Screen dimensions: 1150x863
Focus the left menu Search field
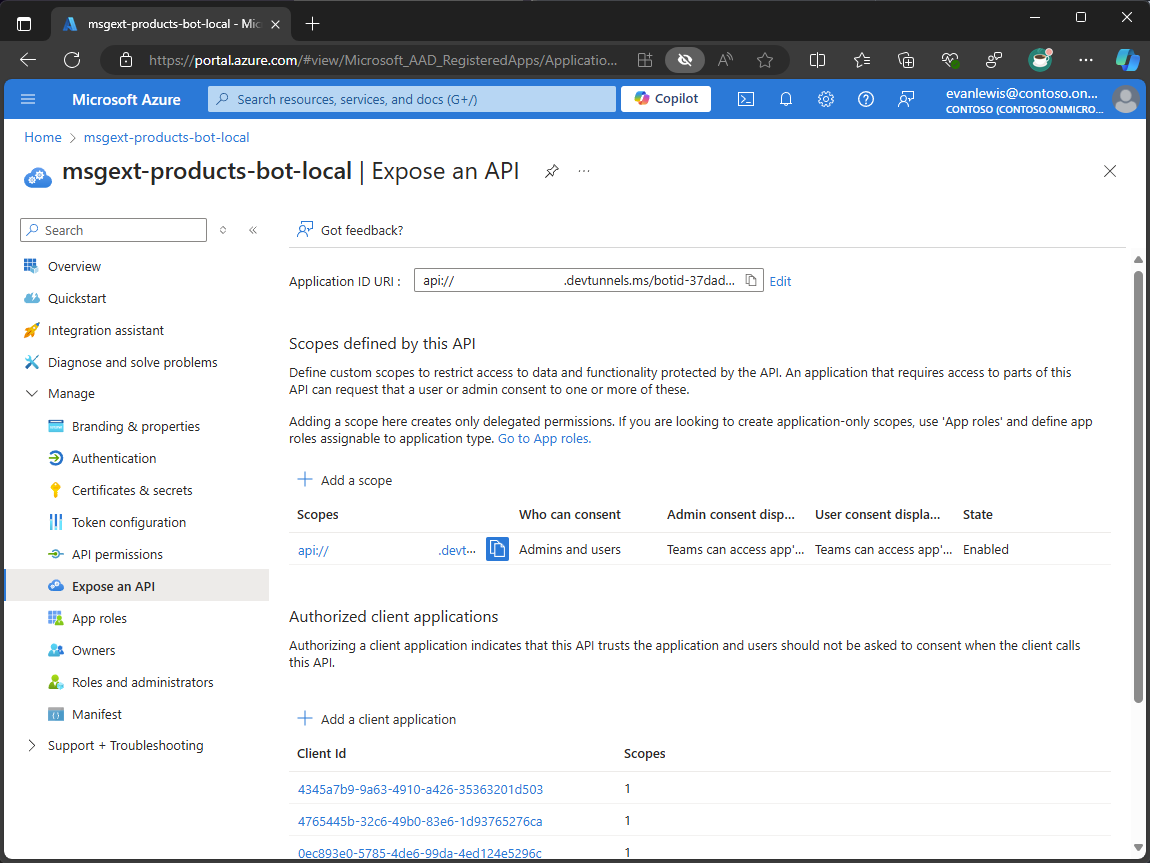point(114,230)
